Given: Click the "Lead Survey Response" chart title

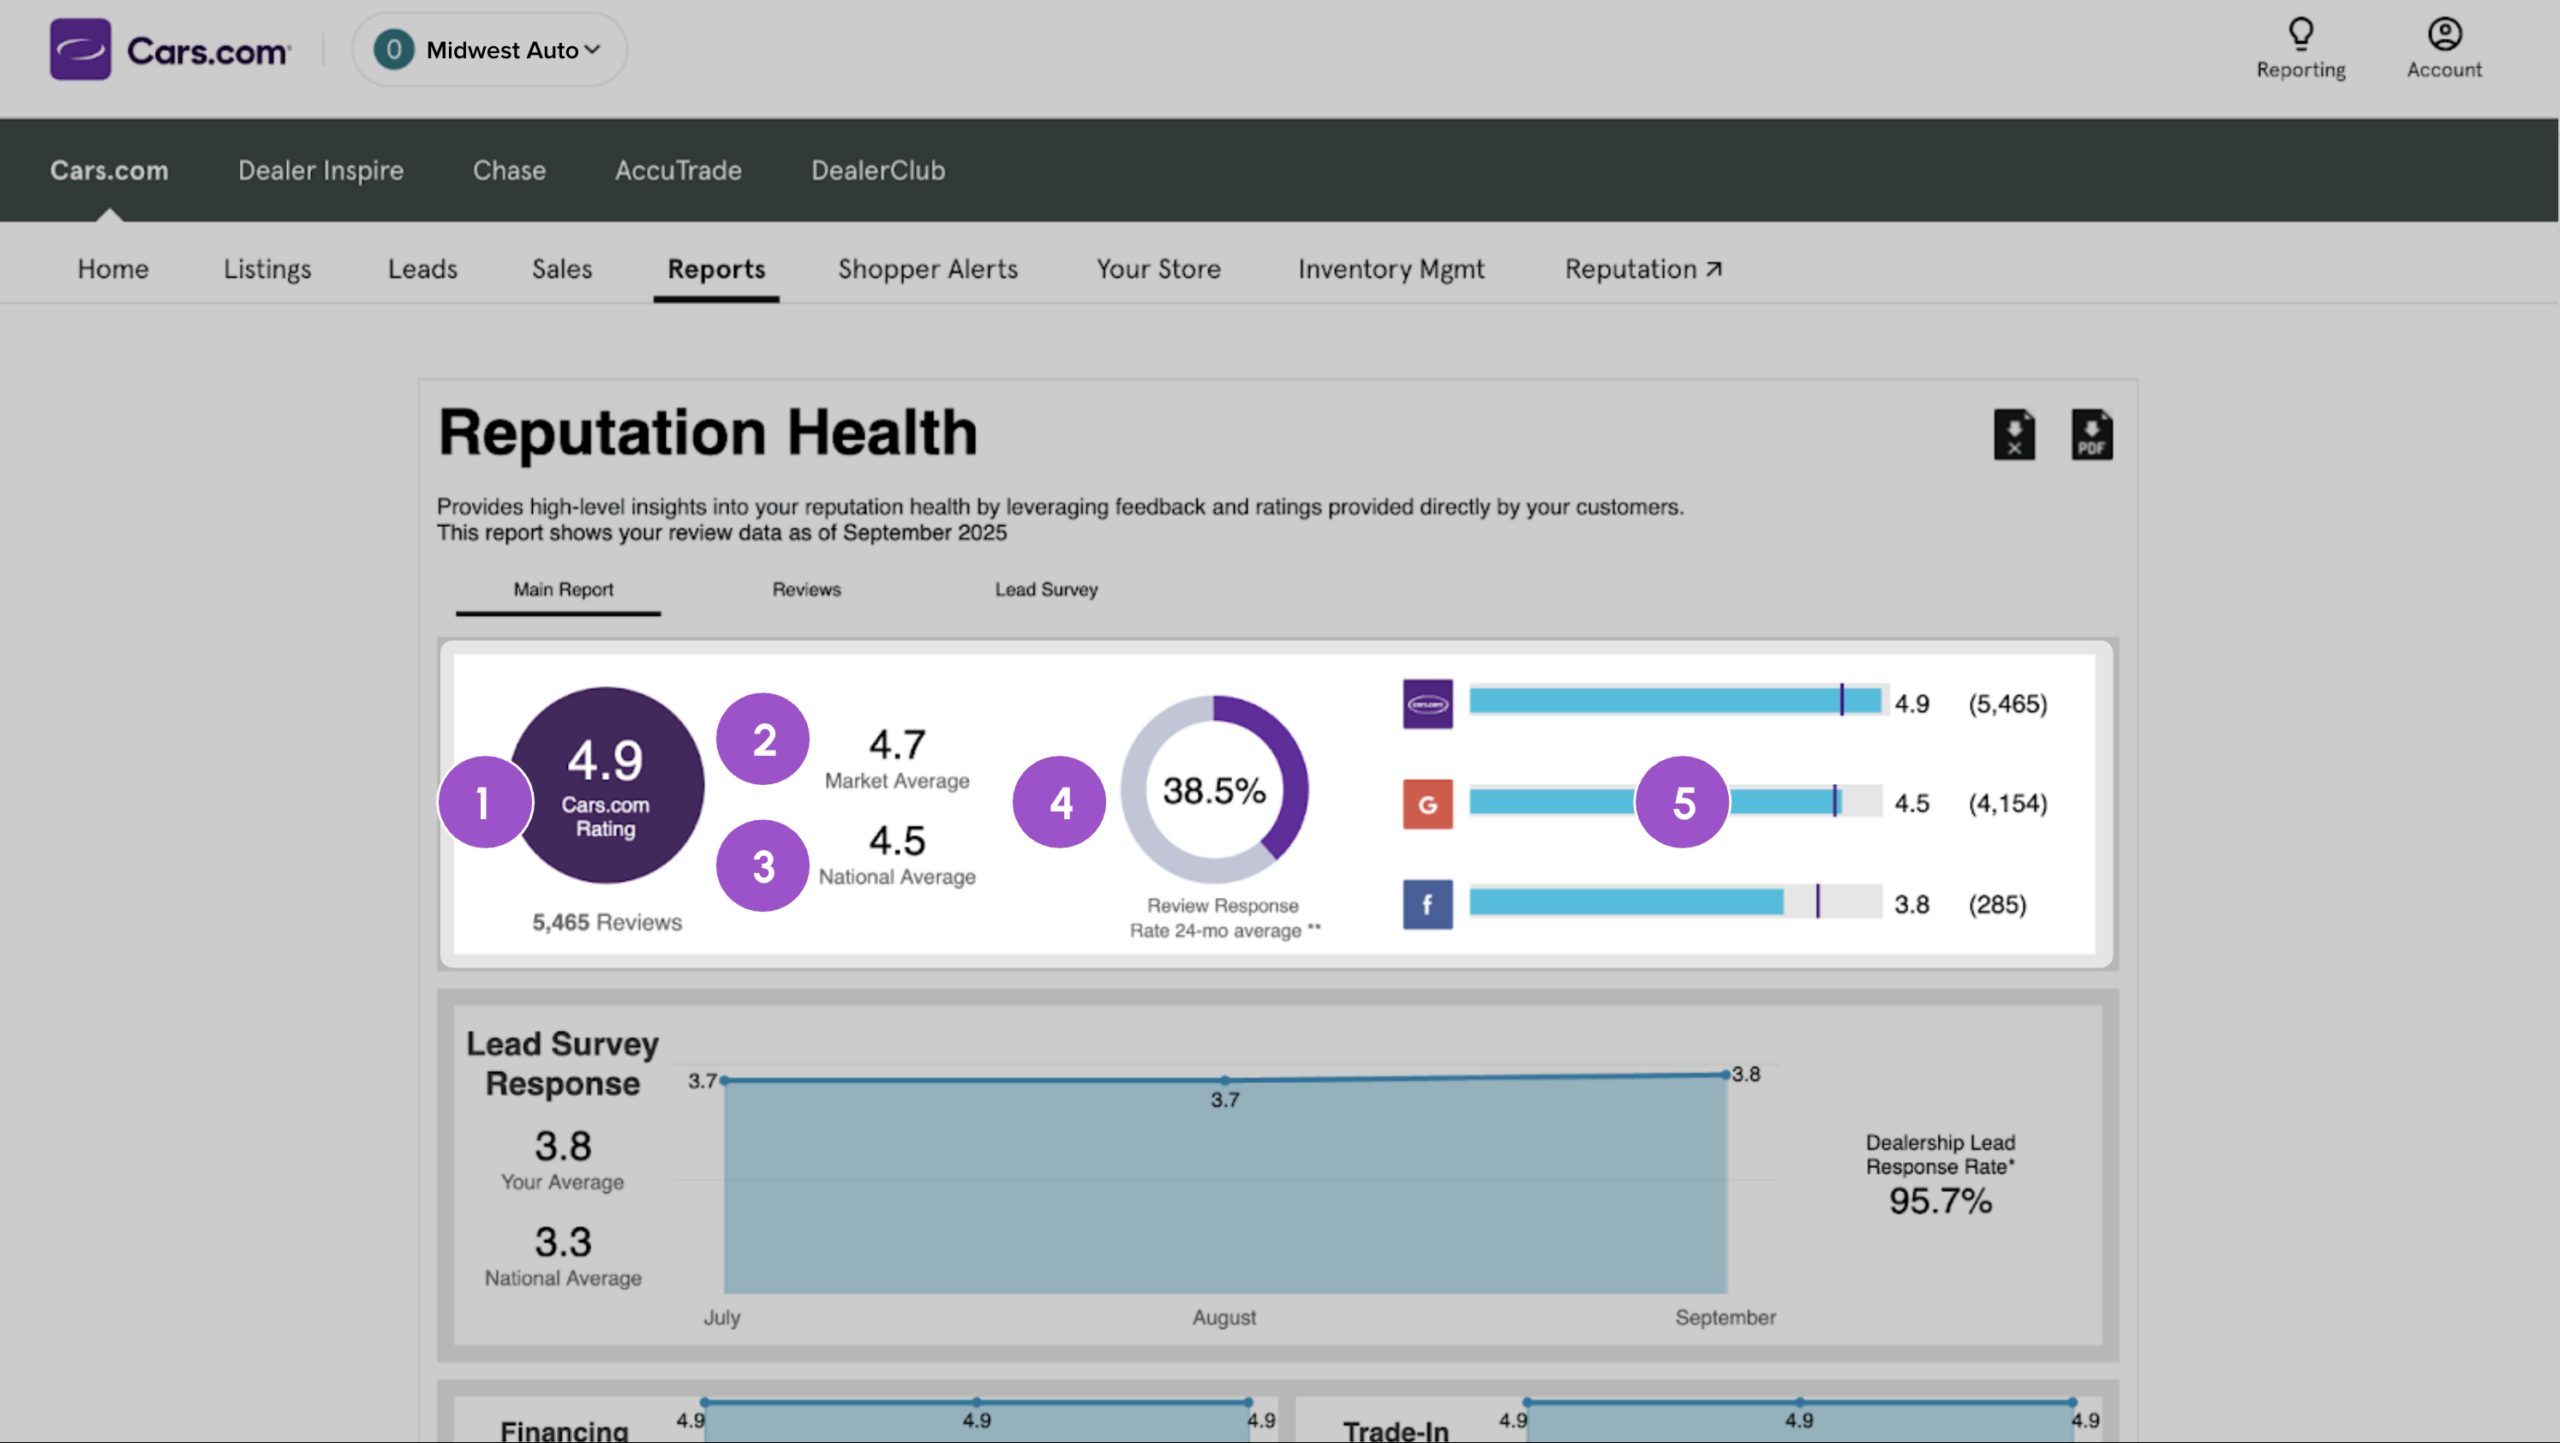Looking at the screenshot, I should (562, 1064).
